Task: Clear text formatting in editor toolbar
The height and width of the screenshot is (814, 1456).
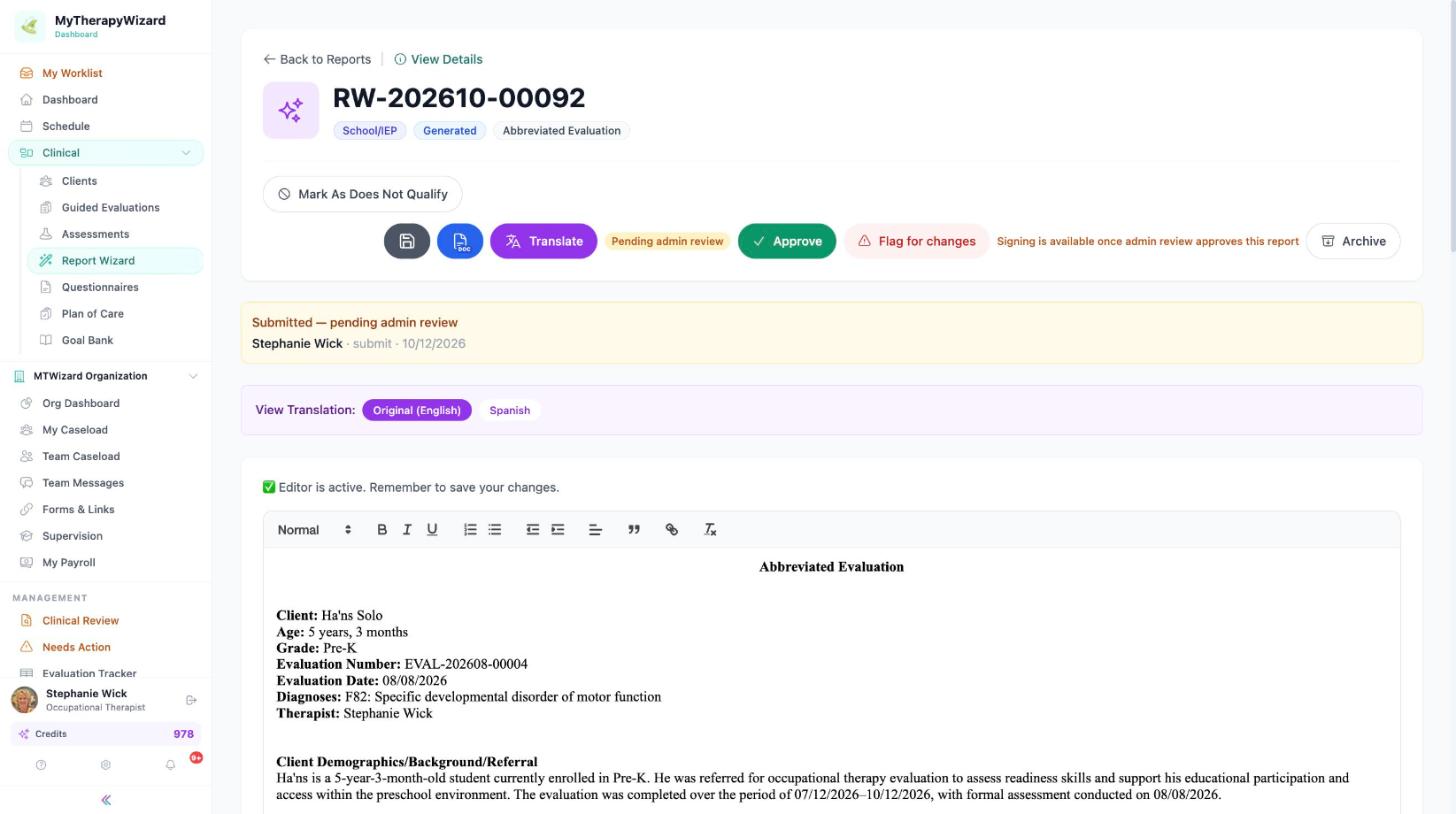Action: pos(710,530)
